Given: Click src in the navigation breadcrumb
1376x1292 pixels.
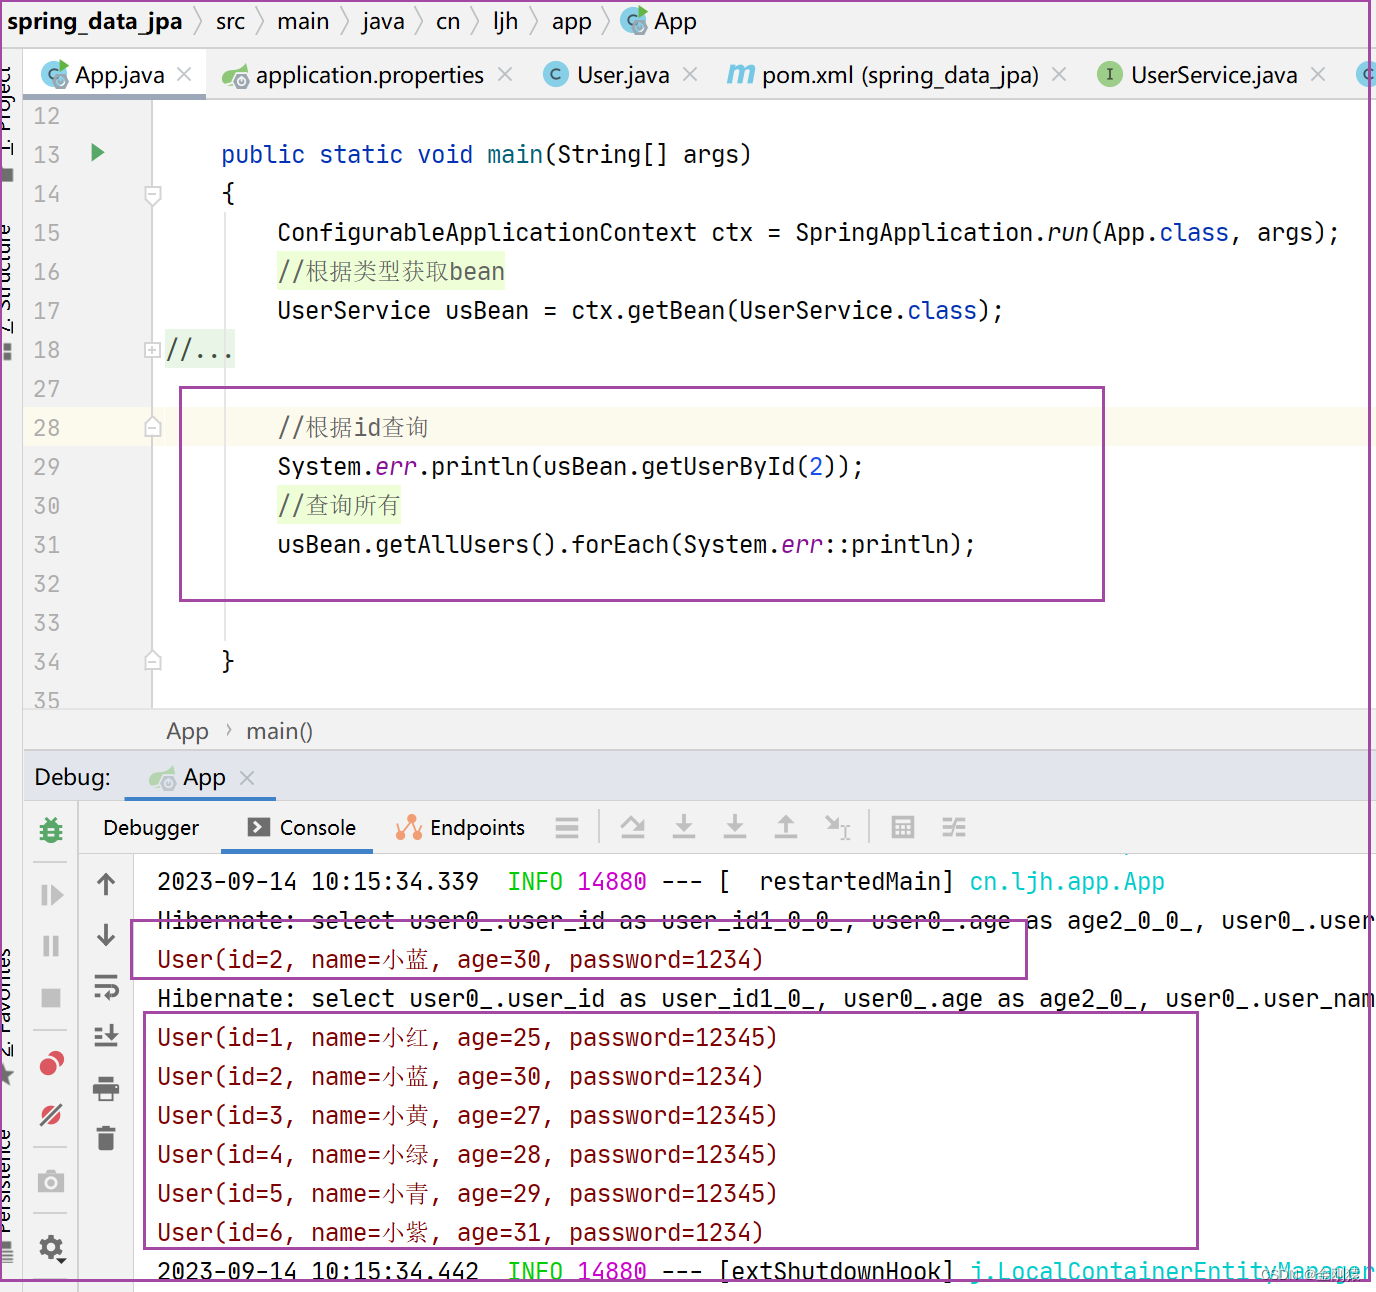Looking at the screenshot, I should click(230, 21).
